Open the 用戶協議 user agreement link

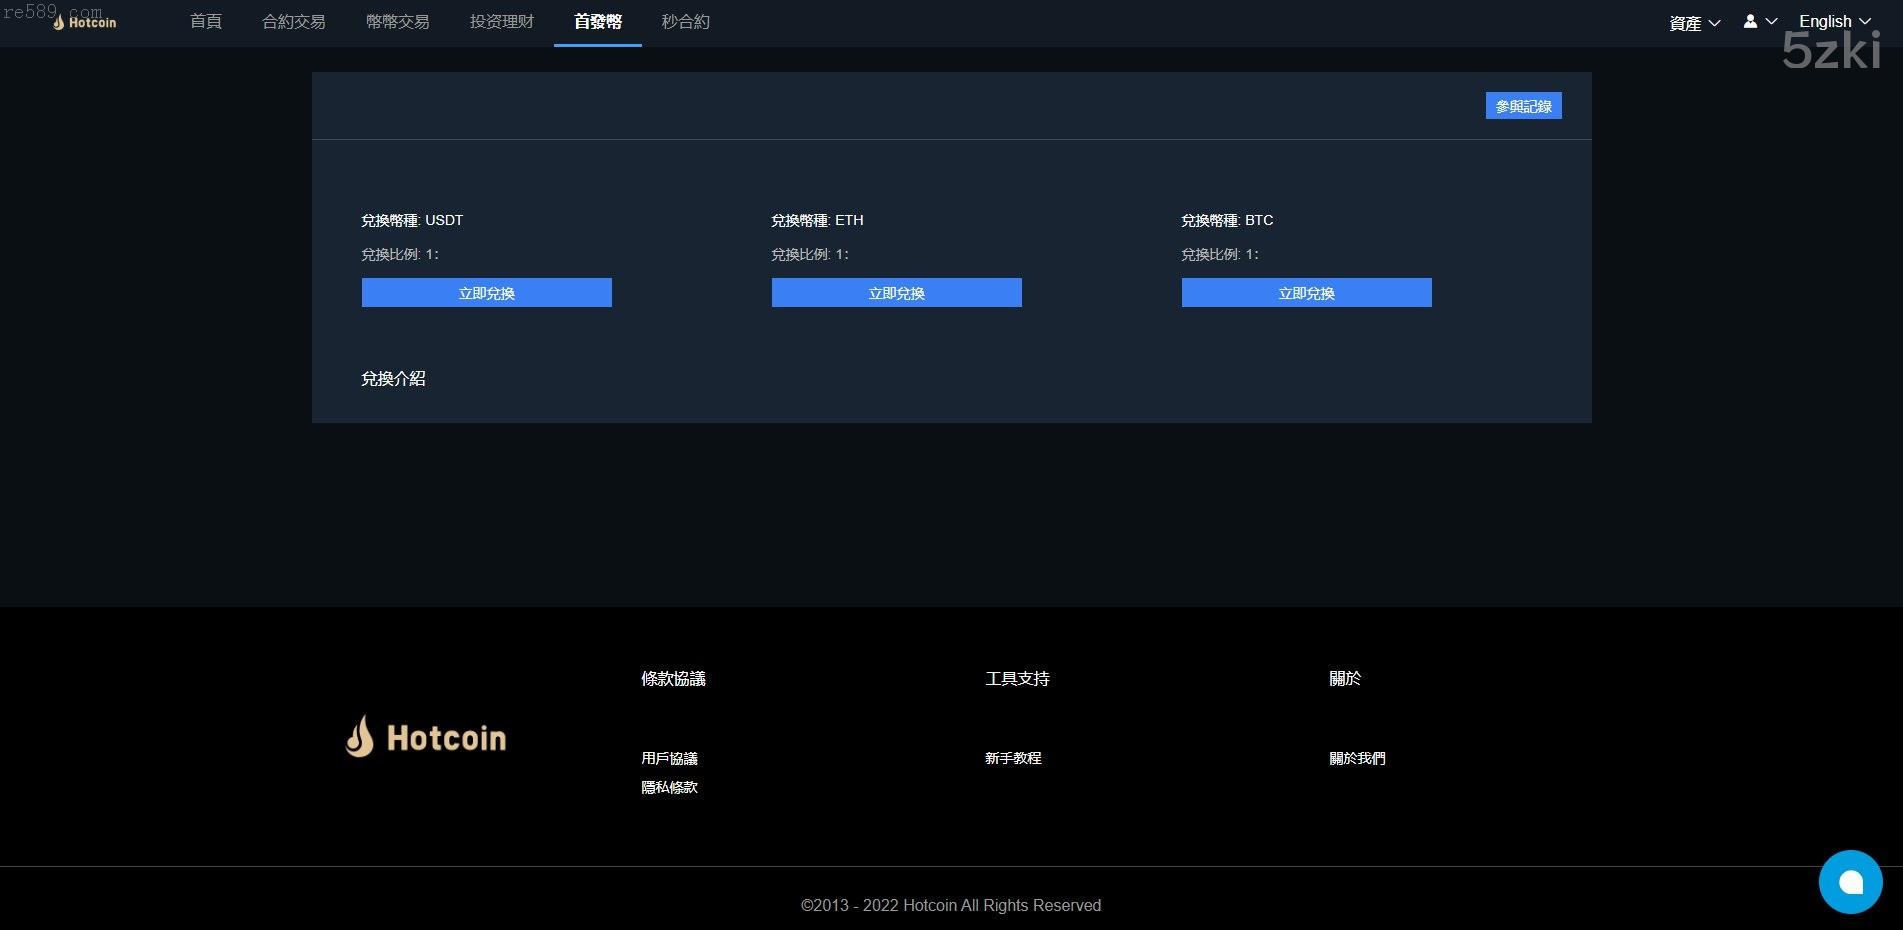(669, 758)
